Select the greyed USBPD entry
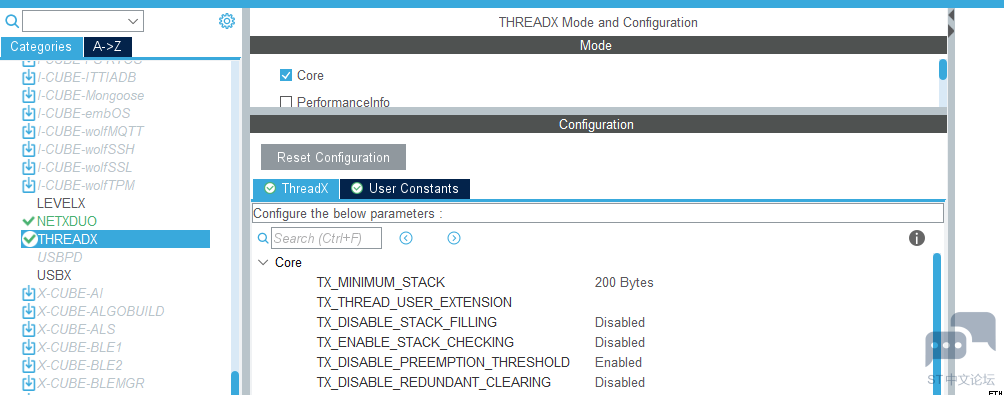The image size is (1004, 395). pyautogui.click(x=60, y=257)
